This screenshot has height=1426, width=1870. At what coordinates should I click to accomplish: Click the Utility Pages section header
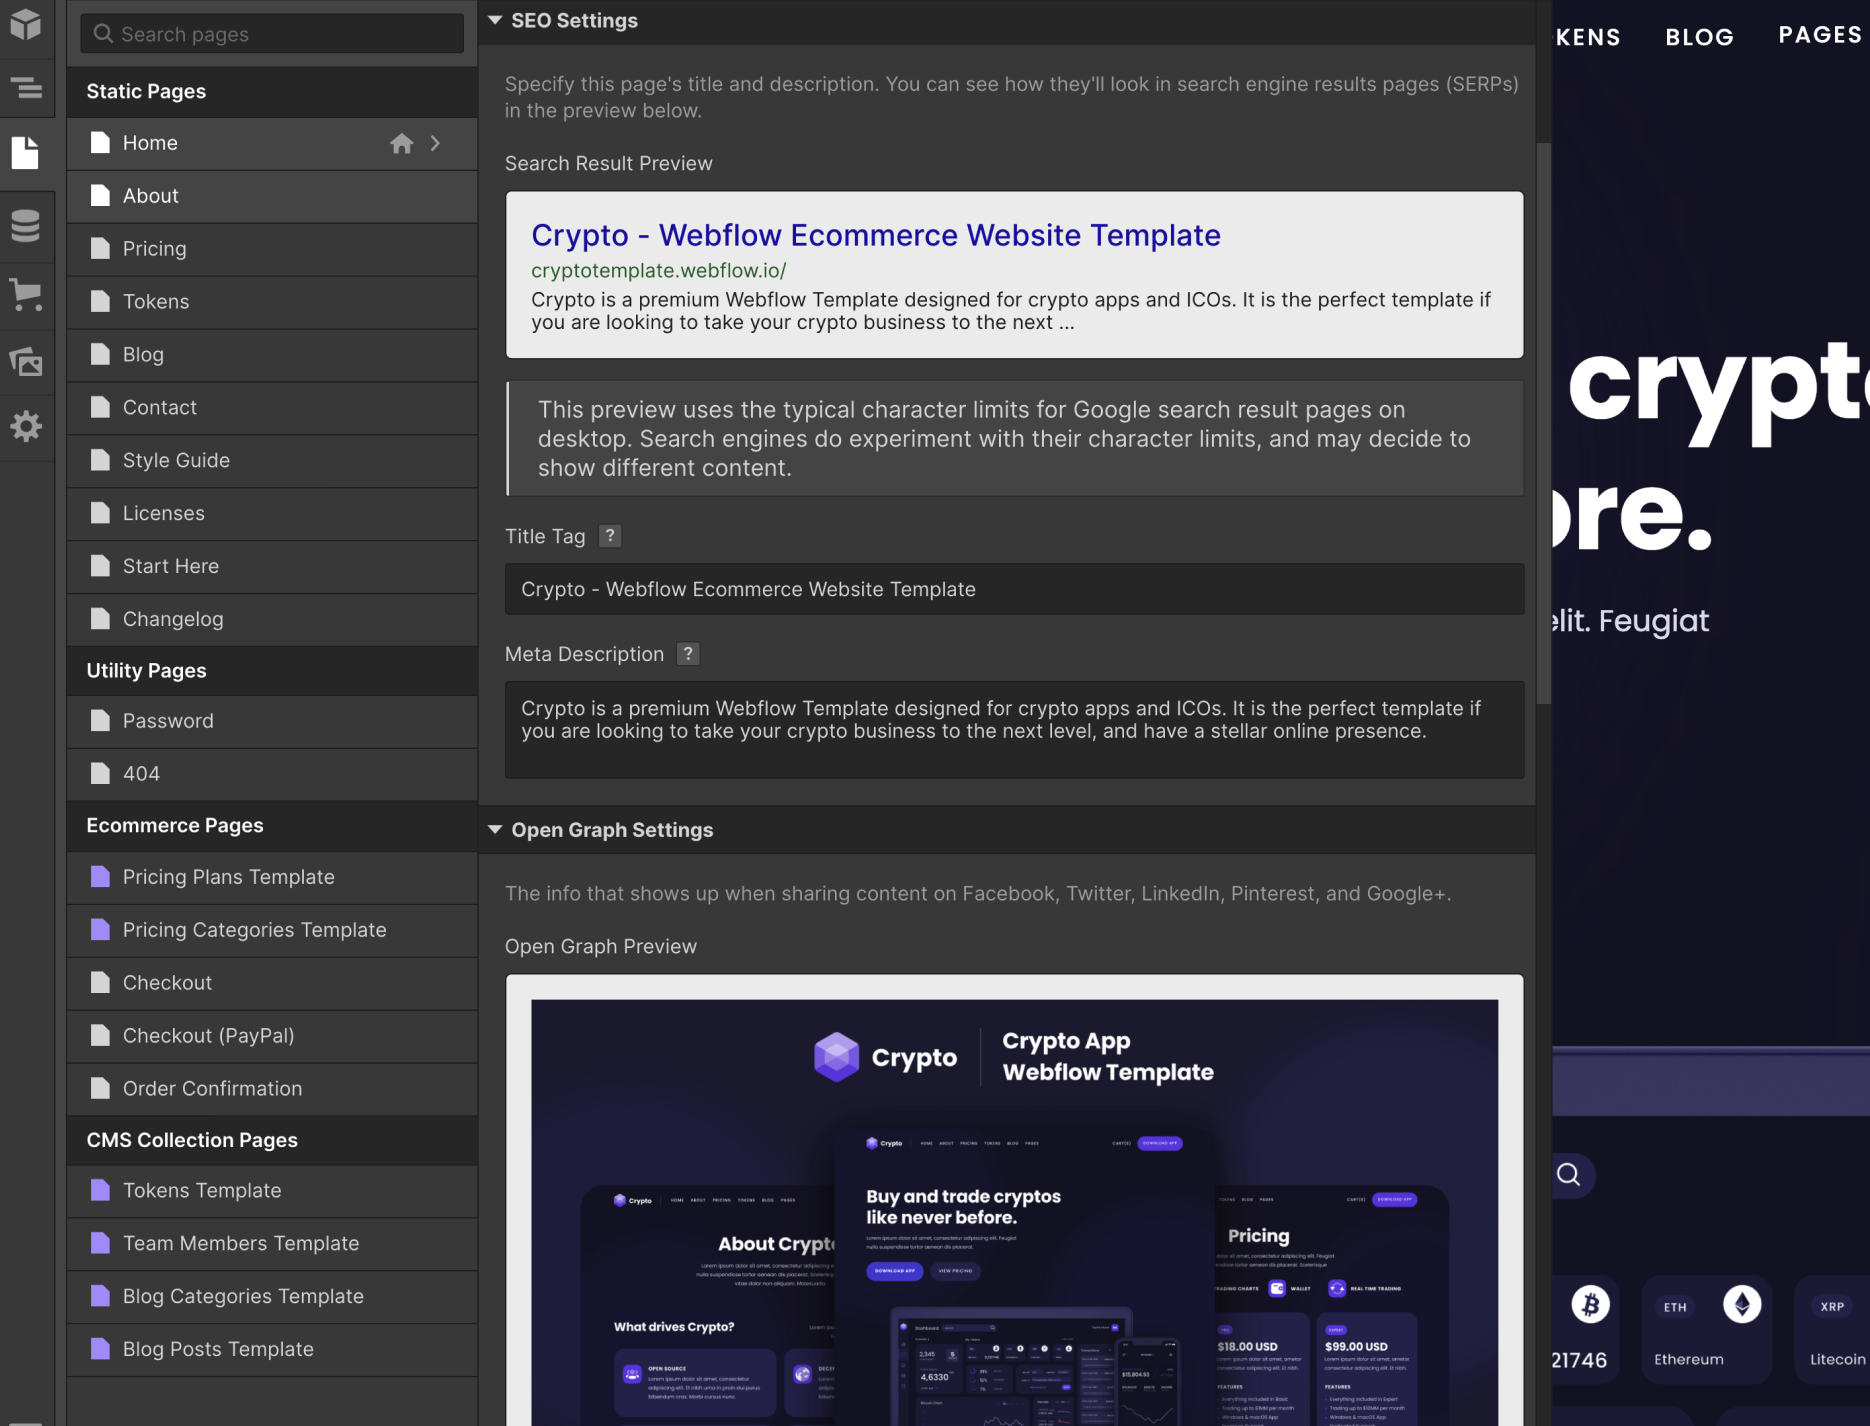[272, 671]
